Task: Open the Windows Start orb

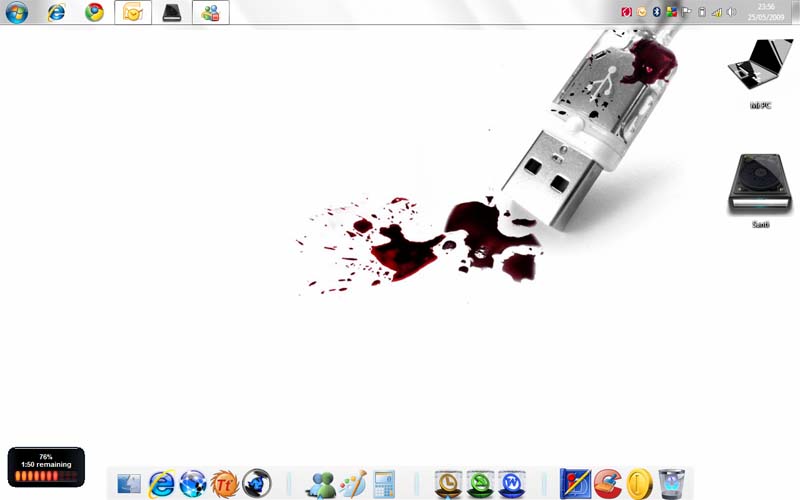Action: (16, 12)
